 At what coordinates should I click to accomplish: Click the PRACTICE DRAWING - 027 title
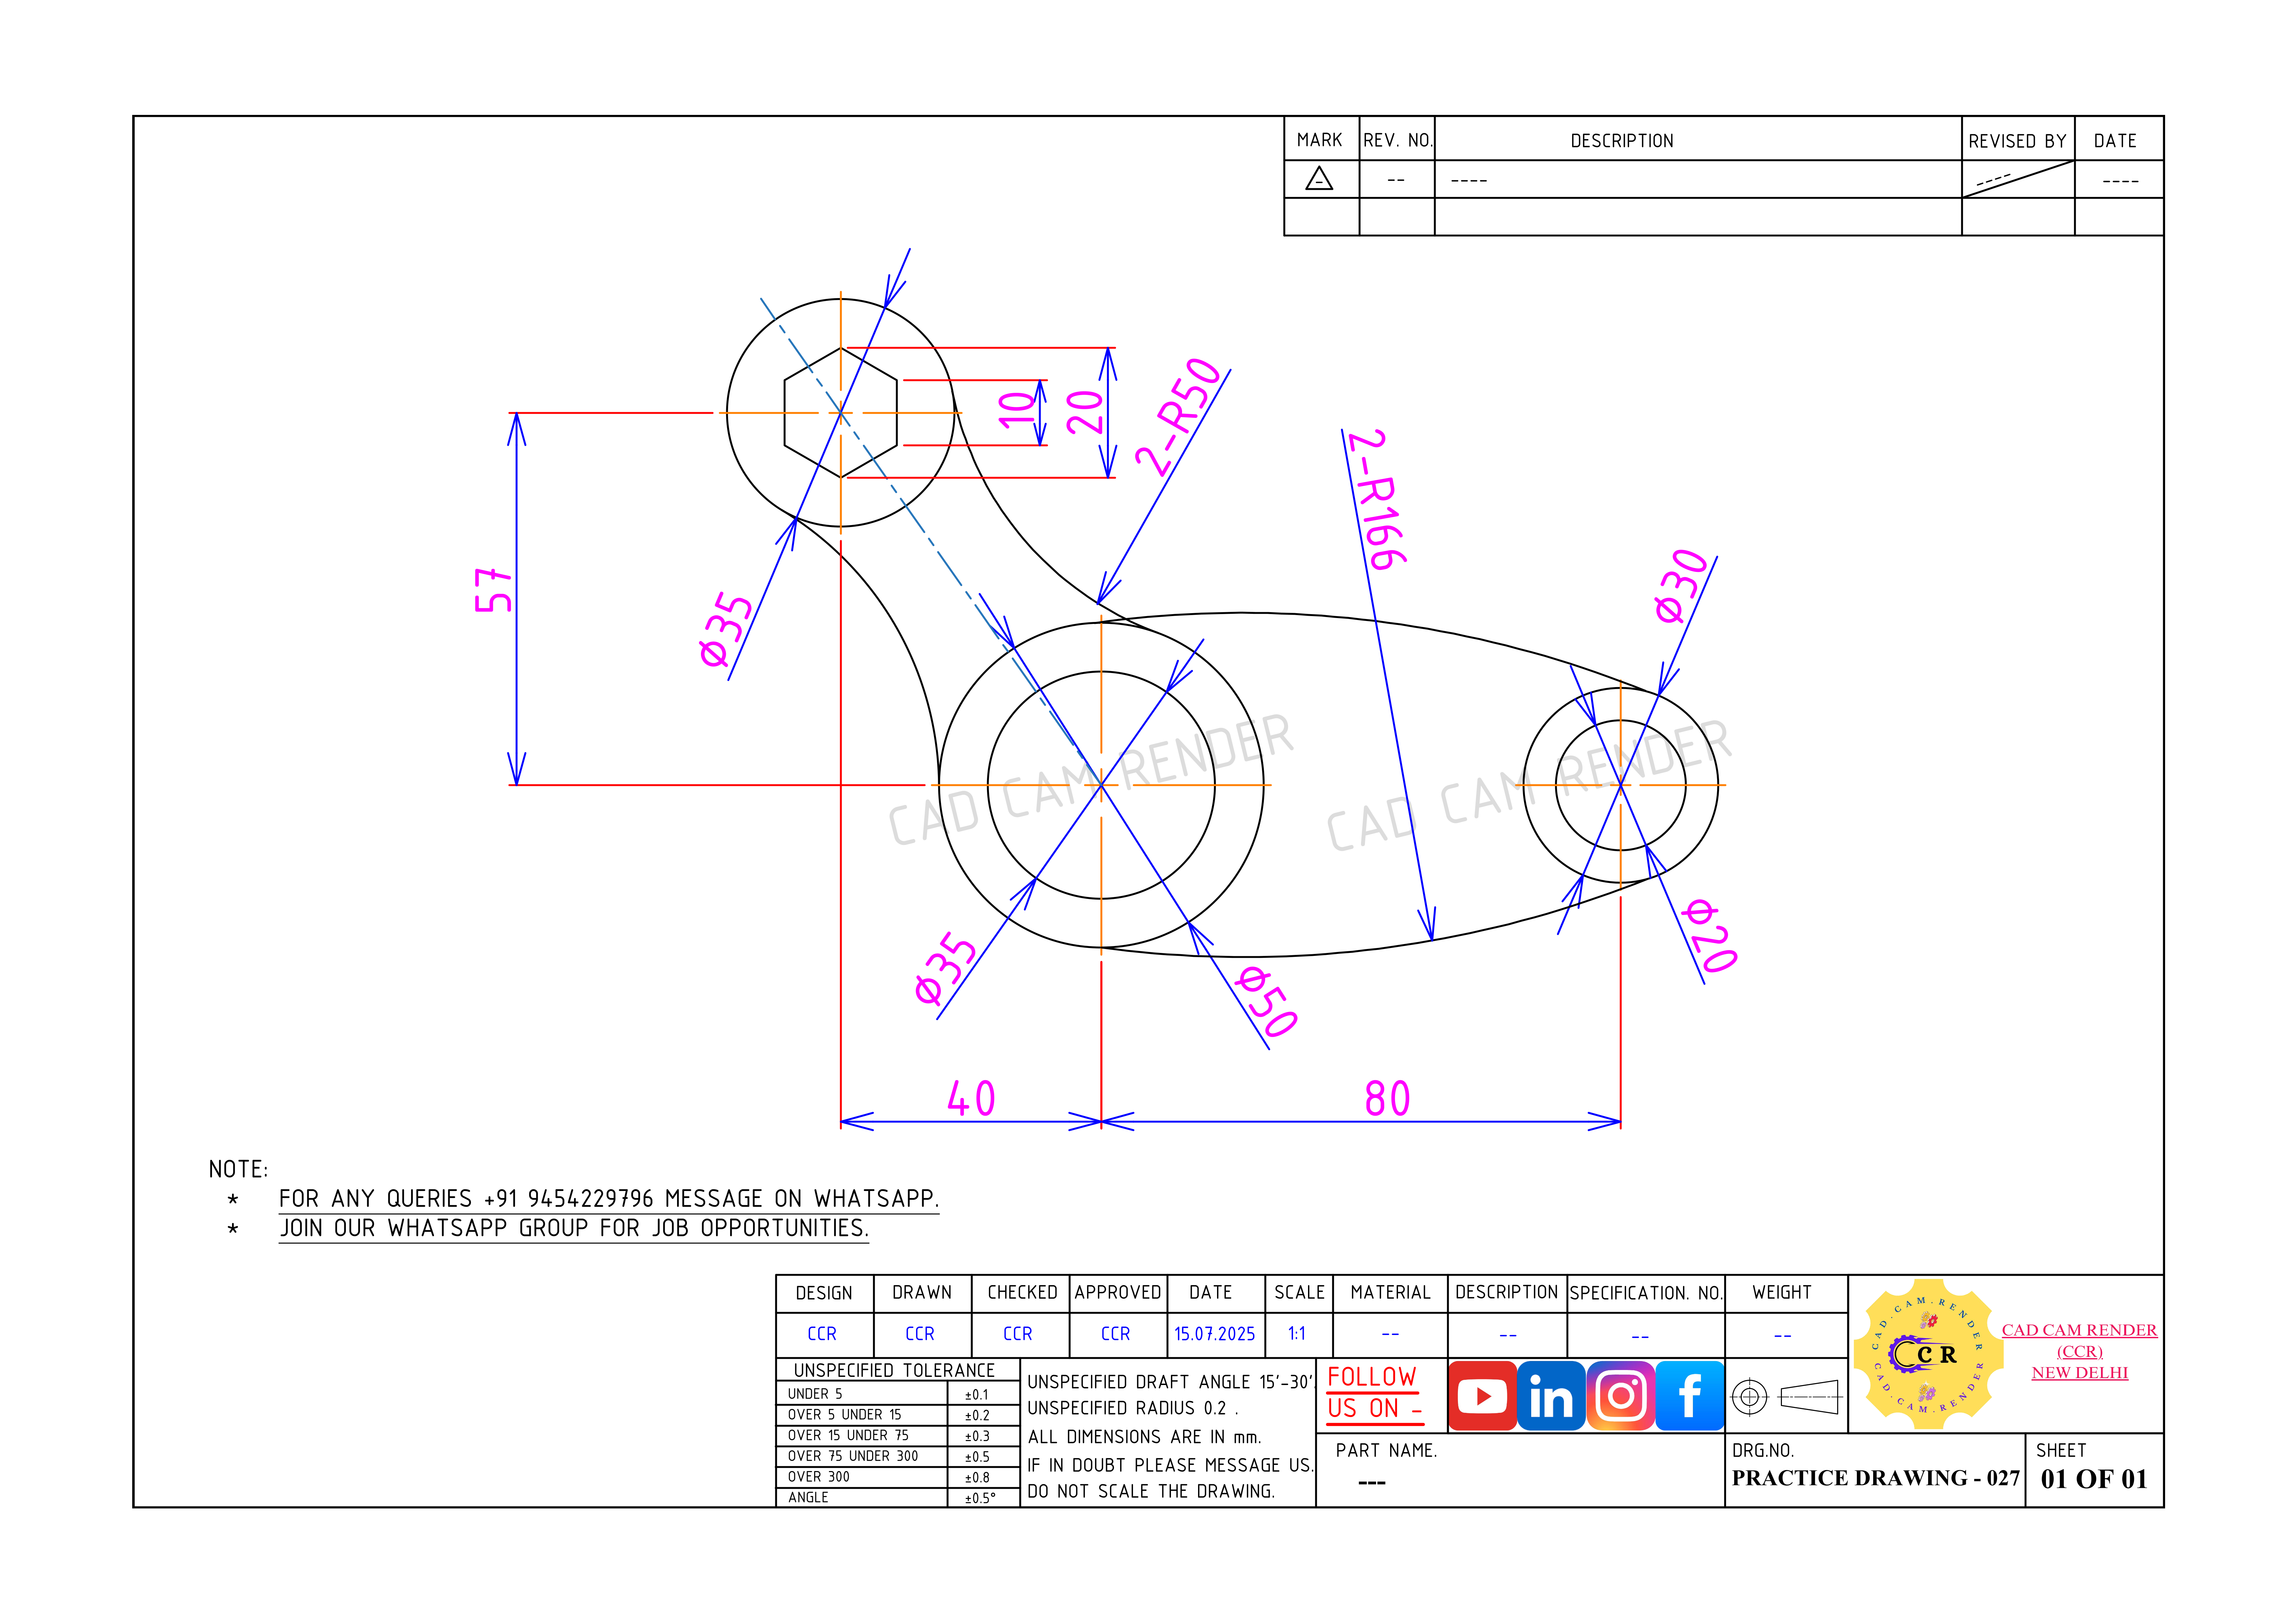1876,1478
